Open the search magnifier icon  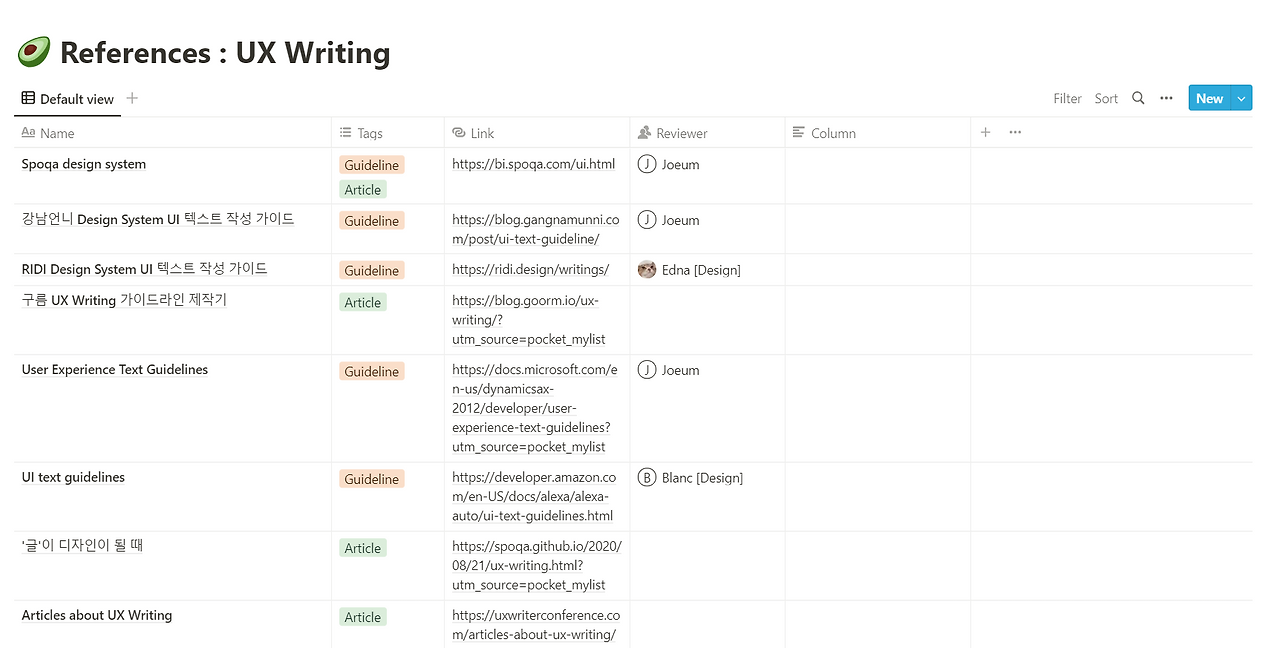[x=1138, y=98]
